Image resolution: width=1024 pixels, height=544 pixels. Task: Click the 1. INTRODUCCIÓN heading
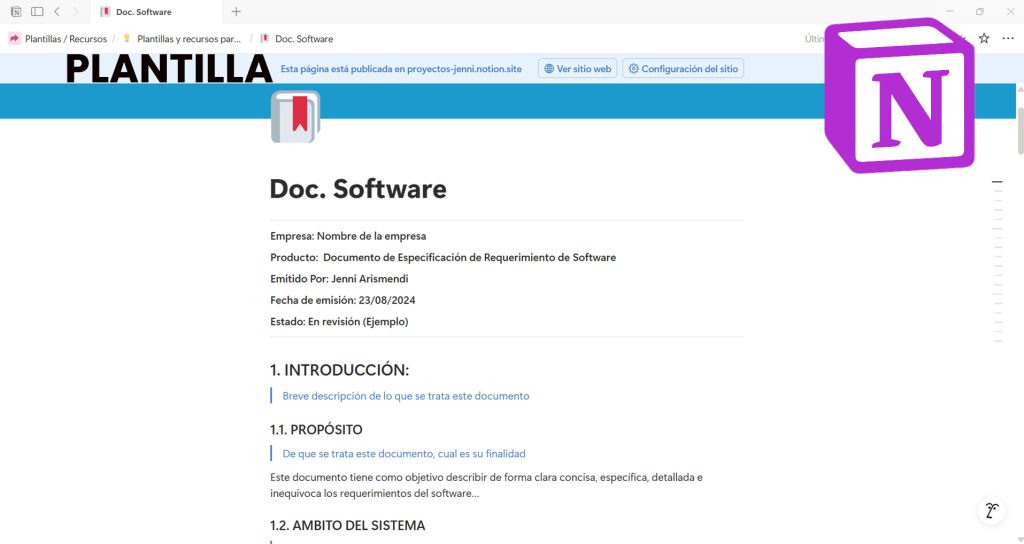coord(339,370)
